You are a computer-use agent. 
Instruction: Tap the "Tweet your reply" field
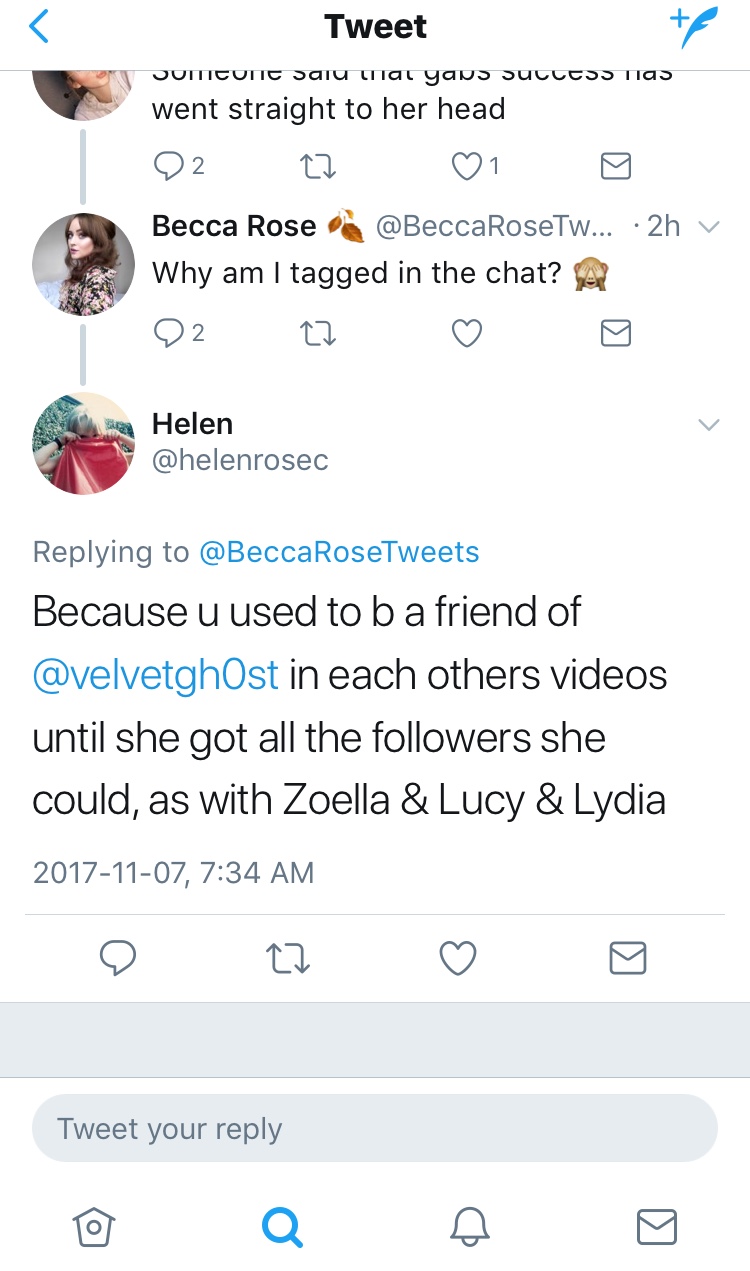click(x=375, y=1129)
